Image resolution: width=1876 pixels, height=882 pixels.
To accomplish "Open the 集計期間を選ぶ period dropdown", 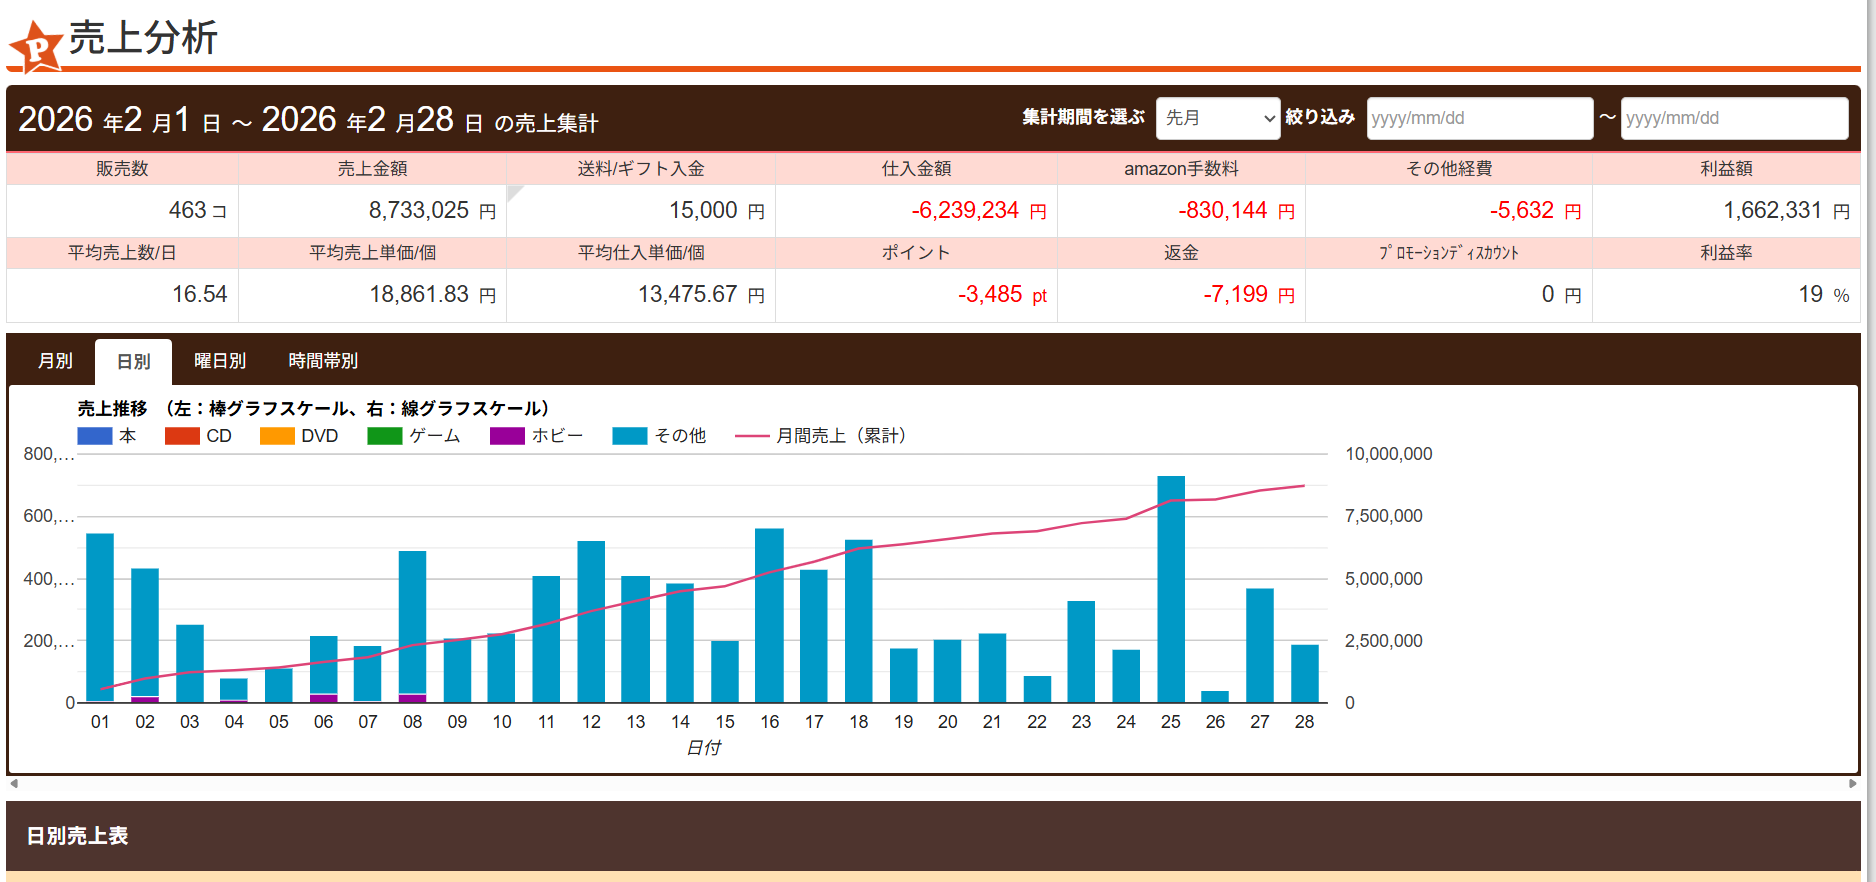I will coord(1217,118).
